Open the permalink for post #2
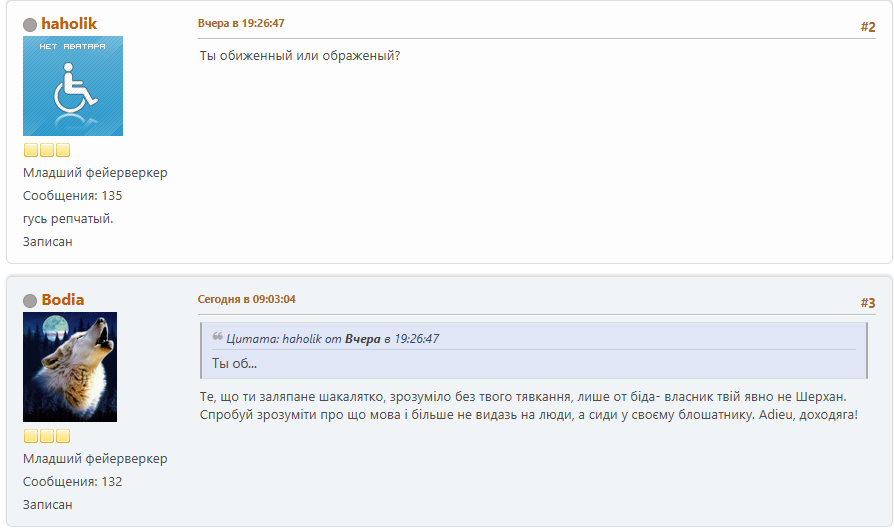894x528 pixels. pyautogui.click(x=868, y=27)
